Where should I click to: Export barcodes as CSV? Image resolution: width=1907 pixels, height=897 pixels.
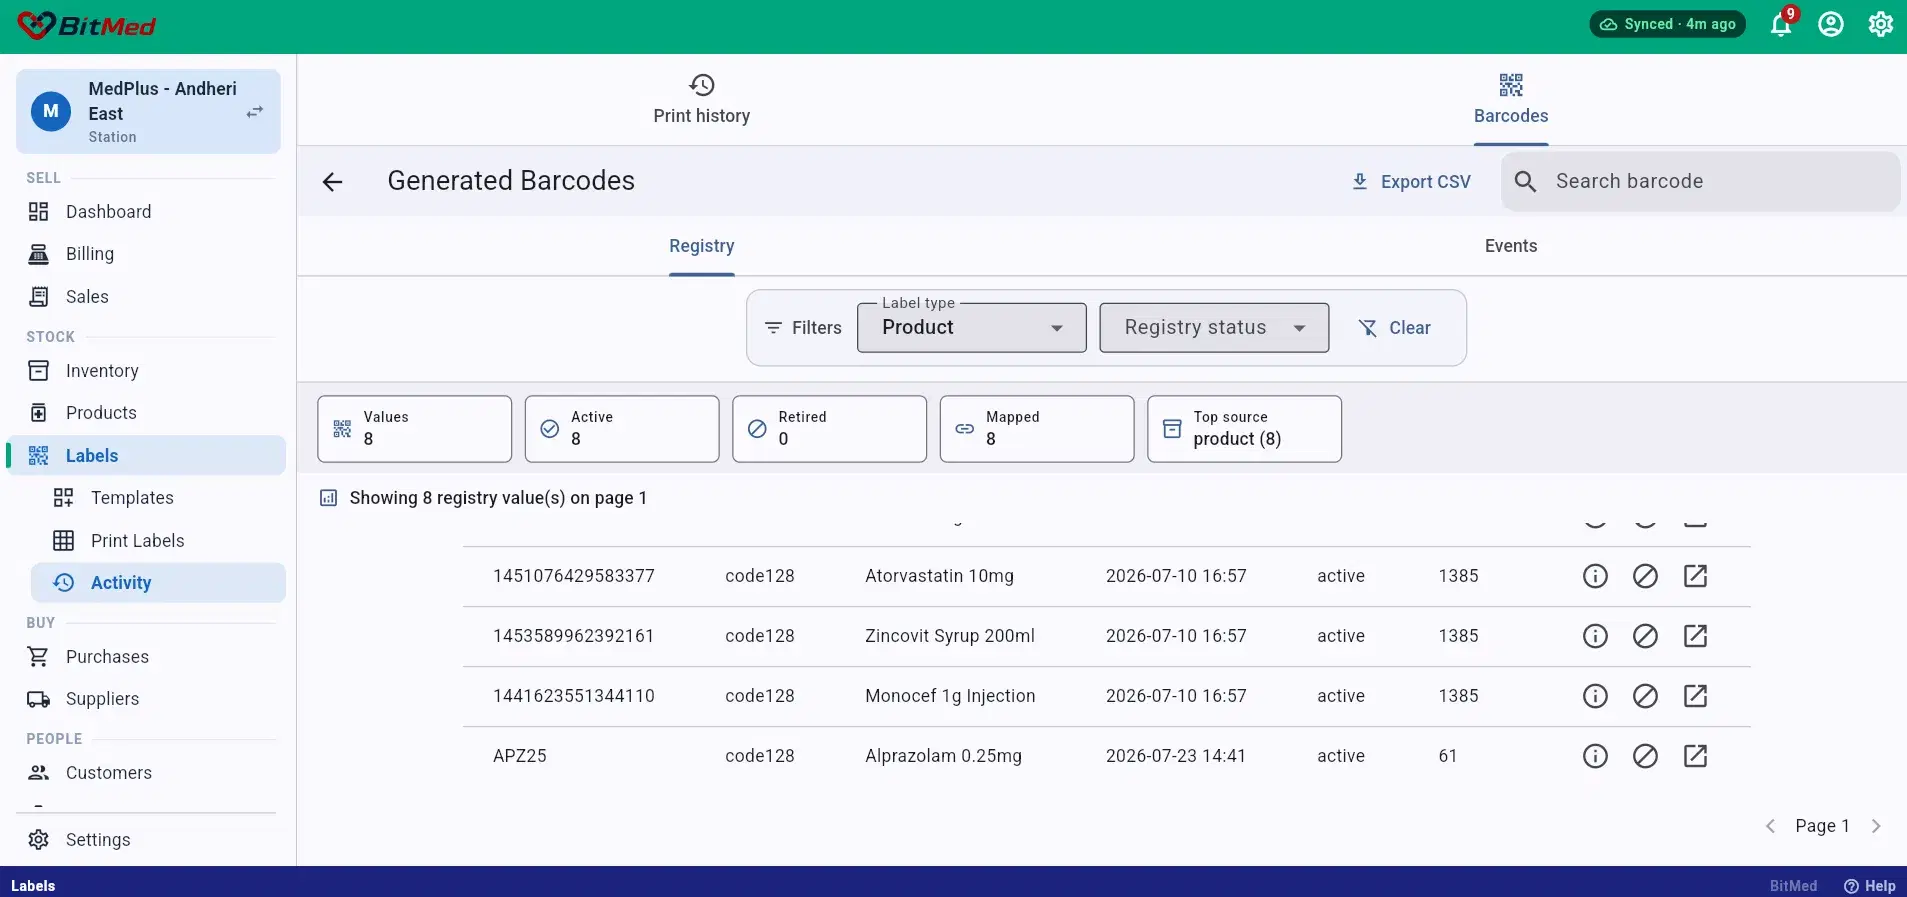[1411, 182]
